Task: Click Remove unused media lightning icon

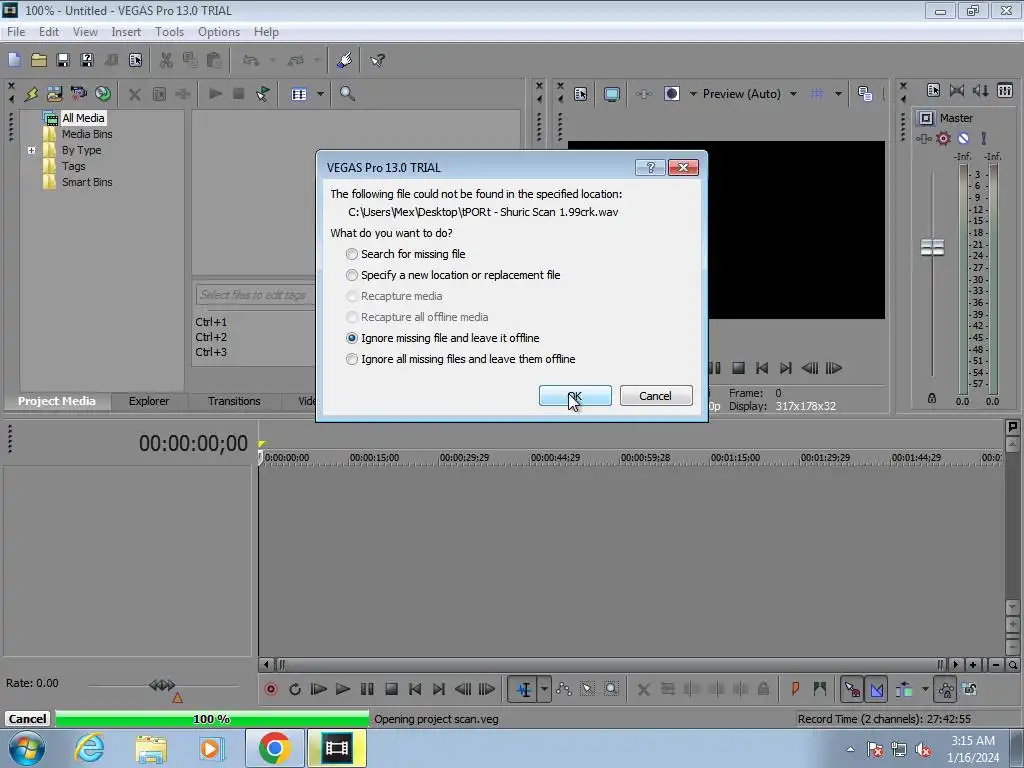Action: [31, 94]
